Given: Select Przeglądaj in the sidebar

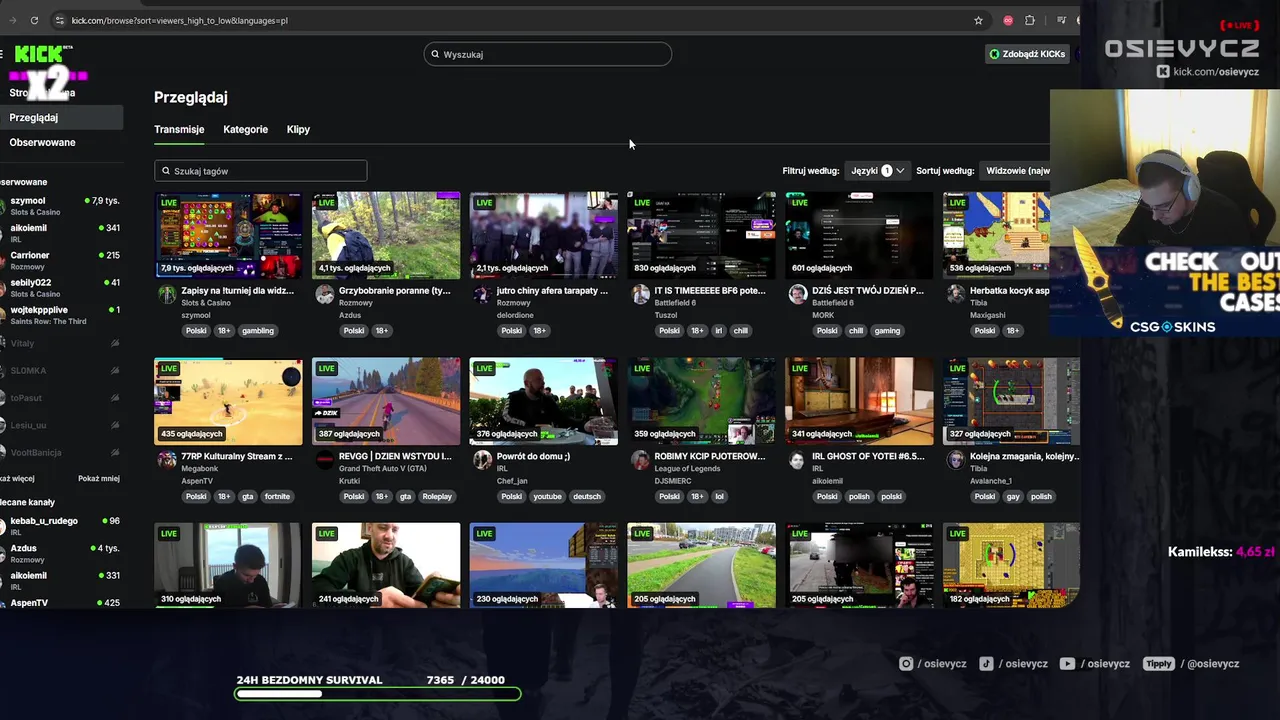Looking at the screenshot, I should click(x=61, y=117).
